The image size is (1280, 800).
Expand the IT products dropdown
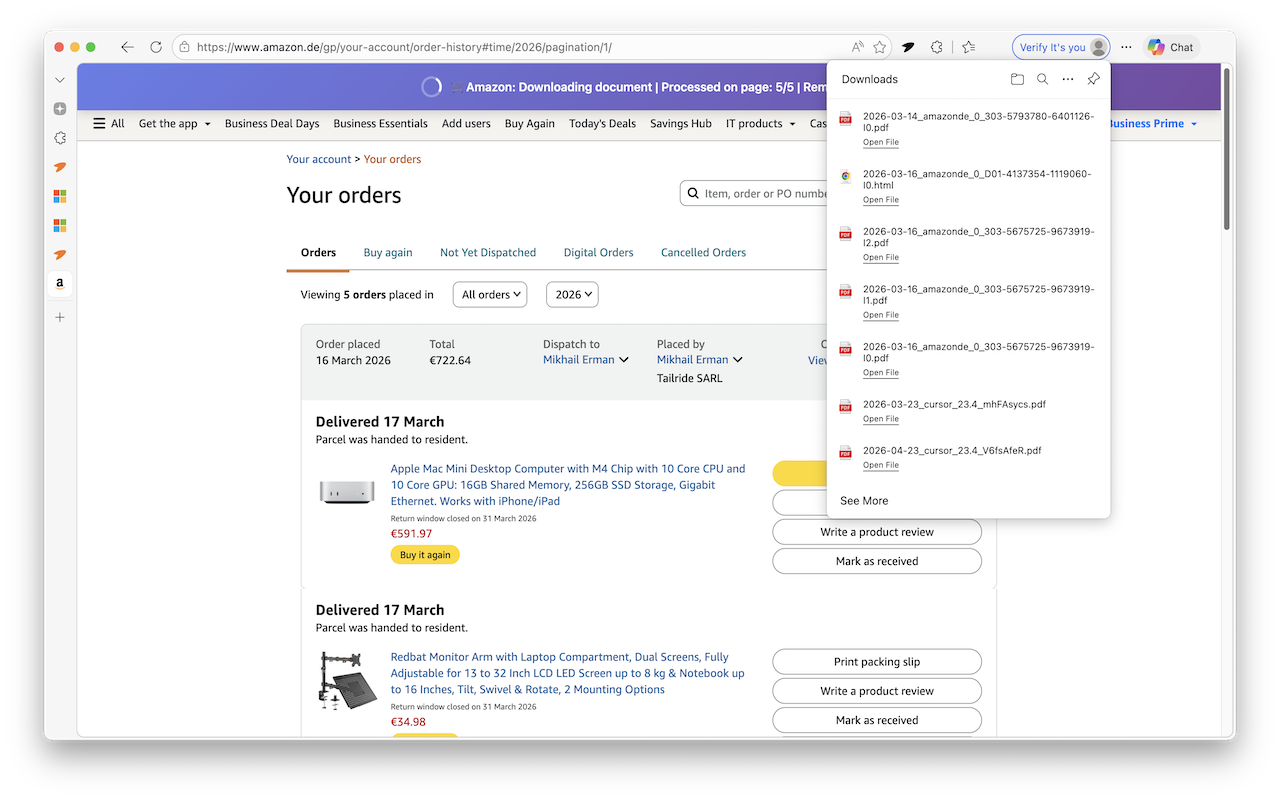click(x=760, y=124)
